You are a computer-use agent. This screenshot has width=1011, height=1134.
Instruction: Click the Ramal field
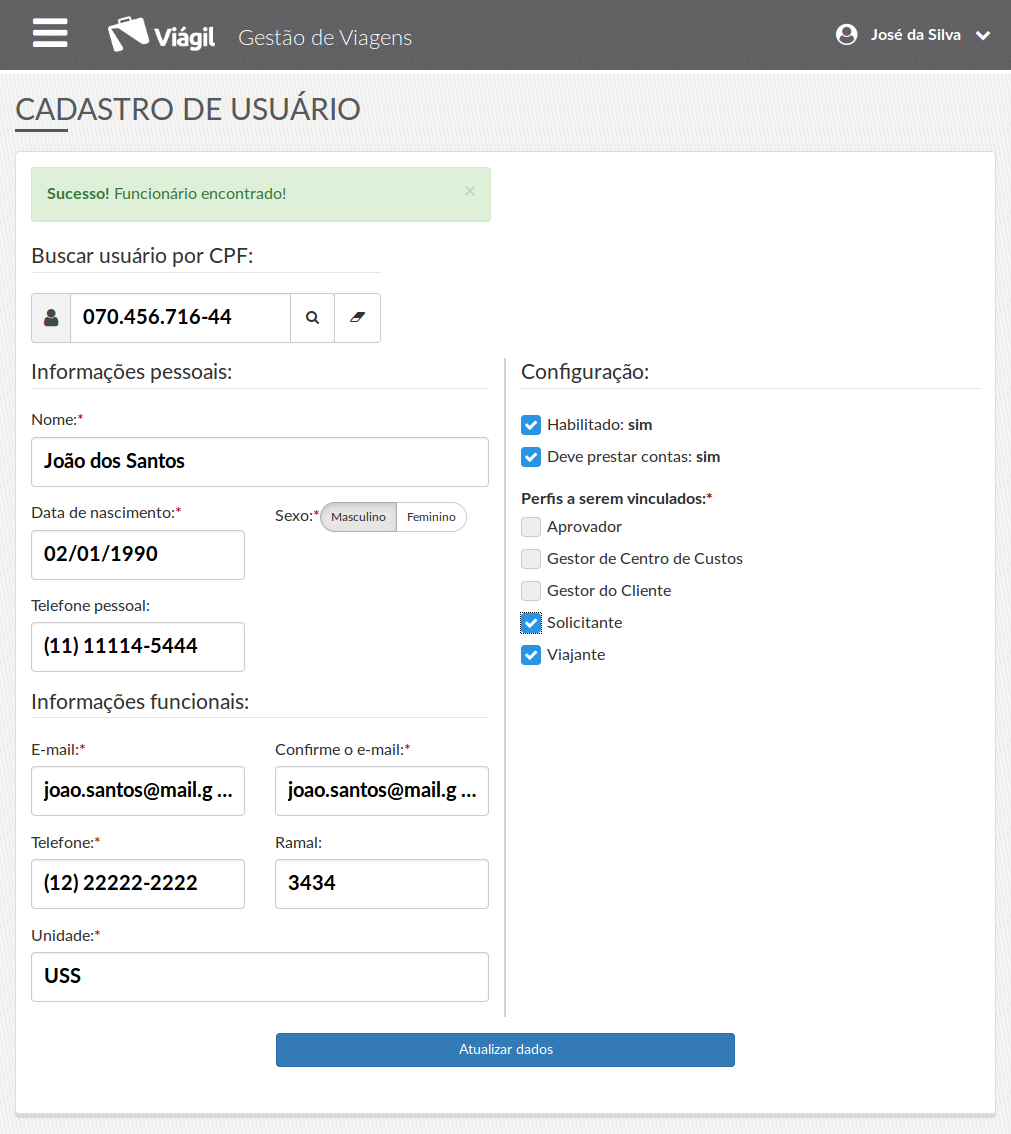pyautogui.click(x=382, y=884)
